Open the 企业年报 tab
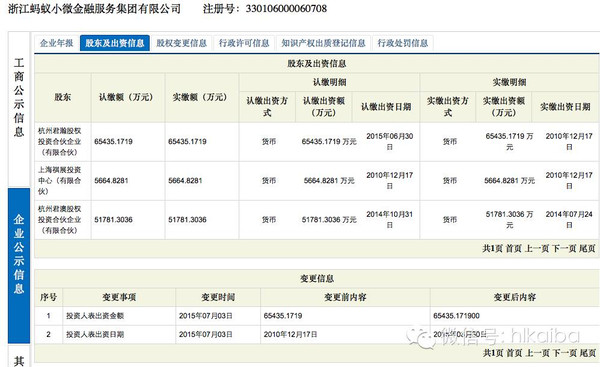 56,43
